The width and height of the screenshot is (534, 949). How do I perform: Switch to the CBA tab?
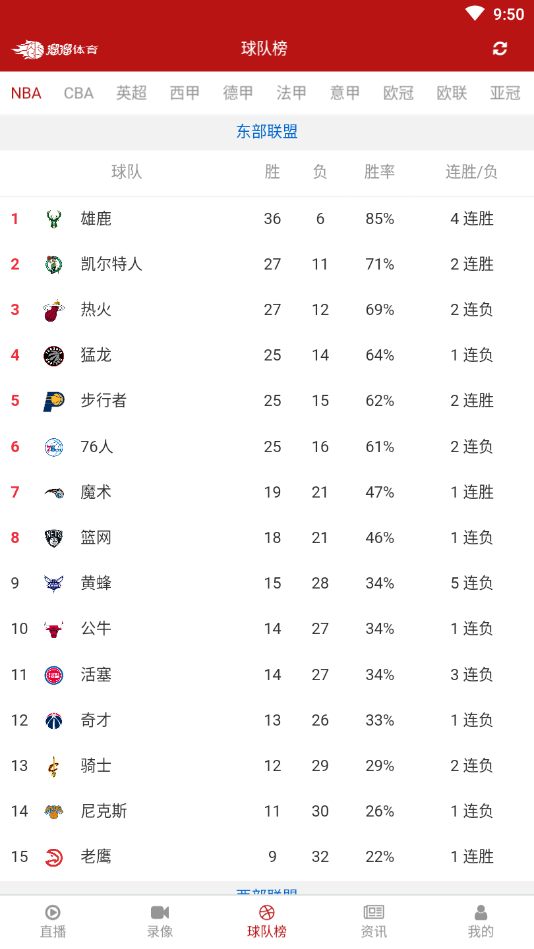79,93
